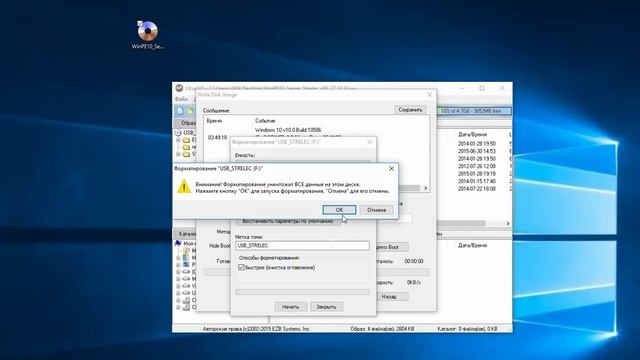Select the row dated 2015-06-30 14:53

point(477,151)
